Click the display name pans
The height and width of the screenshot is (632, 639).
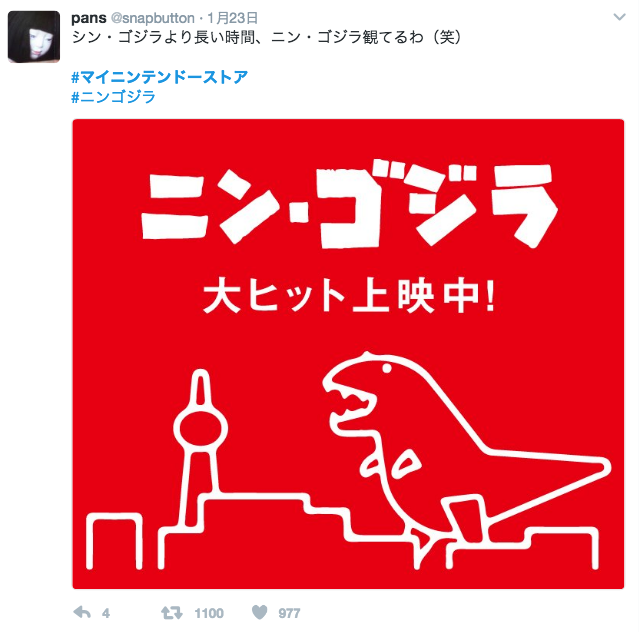coord(88,18)
